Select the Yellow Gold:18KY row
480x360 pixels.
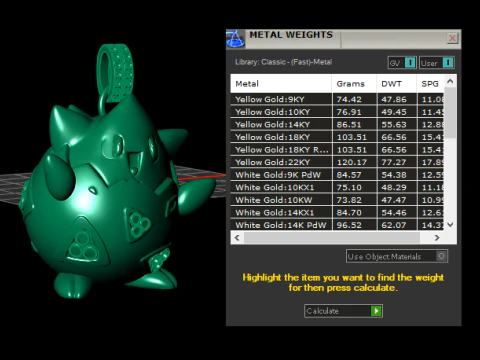point(337,137)
